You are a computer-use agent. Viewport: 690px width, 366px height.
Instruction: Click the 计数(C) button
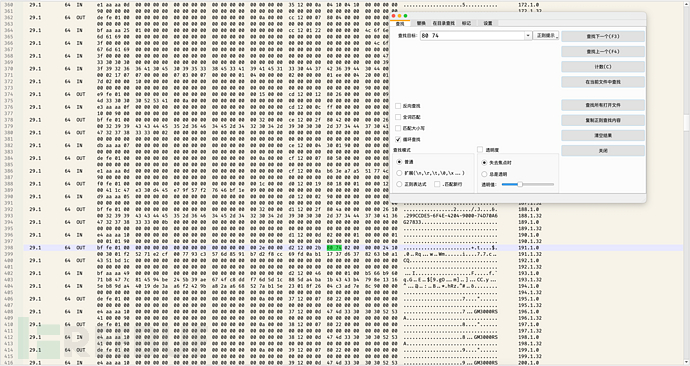tap(603, 67)
